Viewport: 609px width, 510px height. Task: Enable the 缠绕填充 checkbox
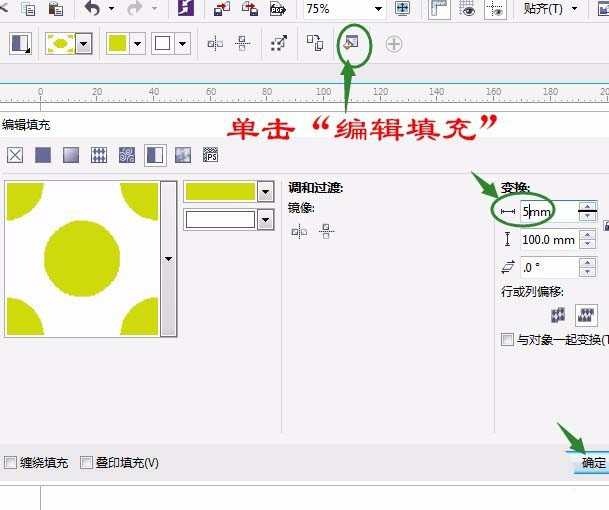coord(11,463)
